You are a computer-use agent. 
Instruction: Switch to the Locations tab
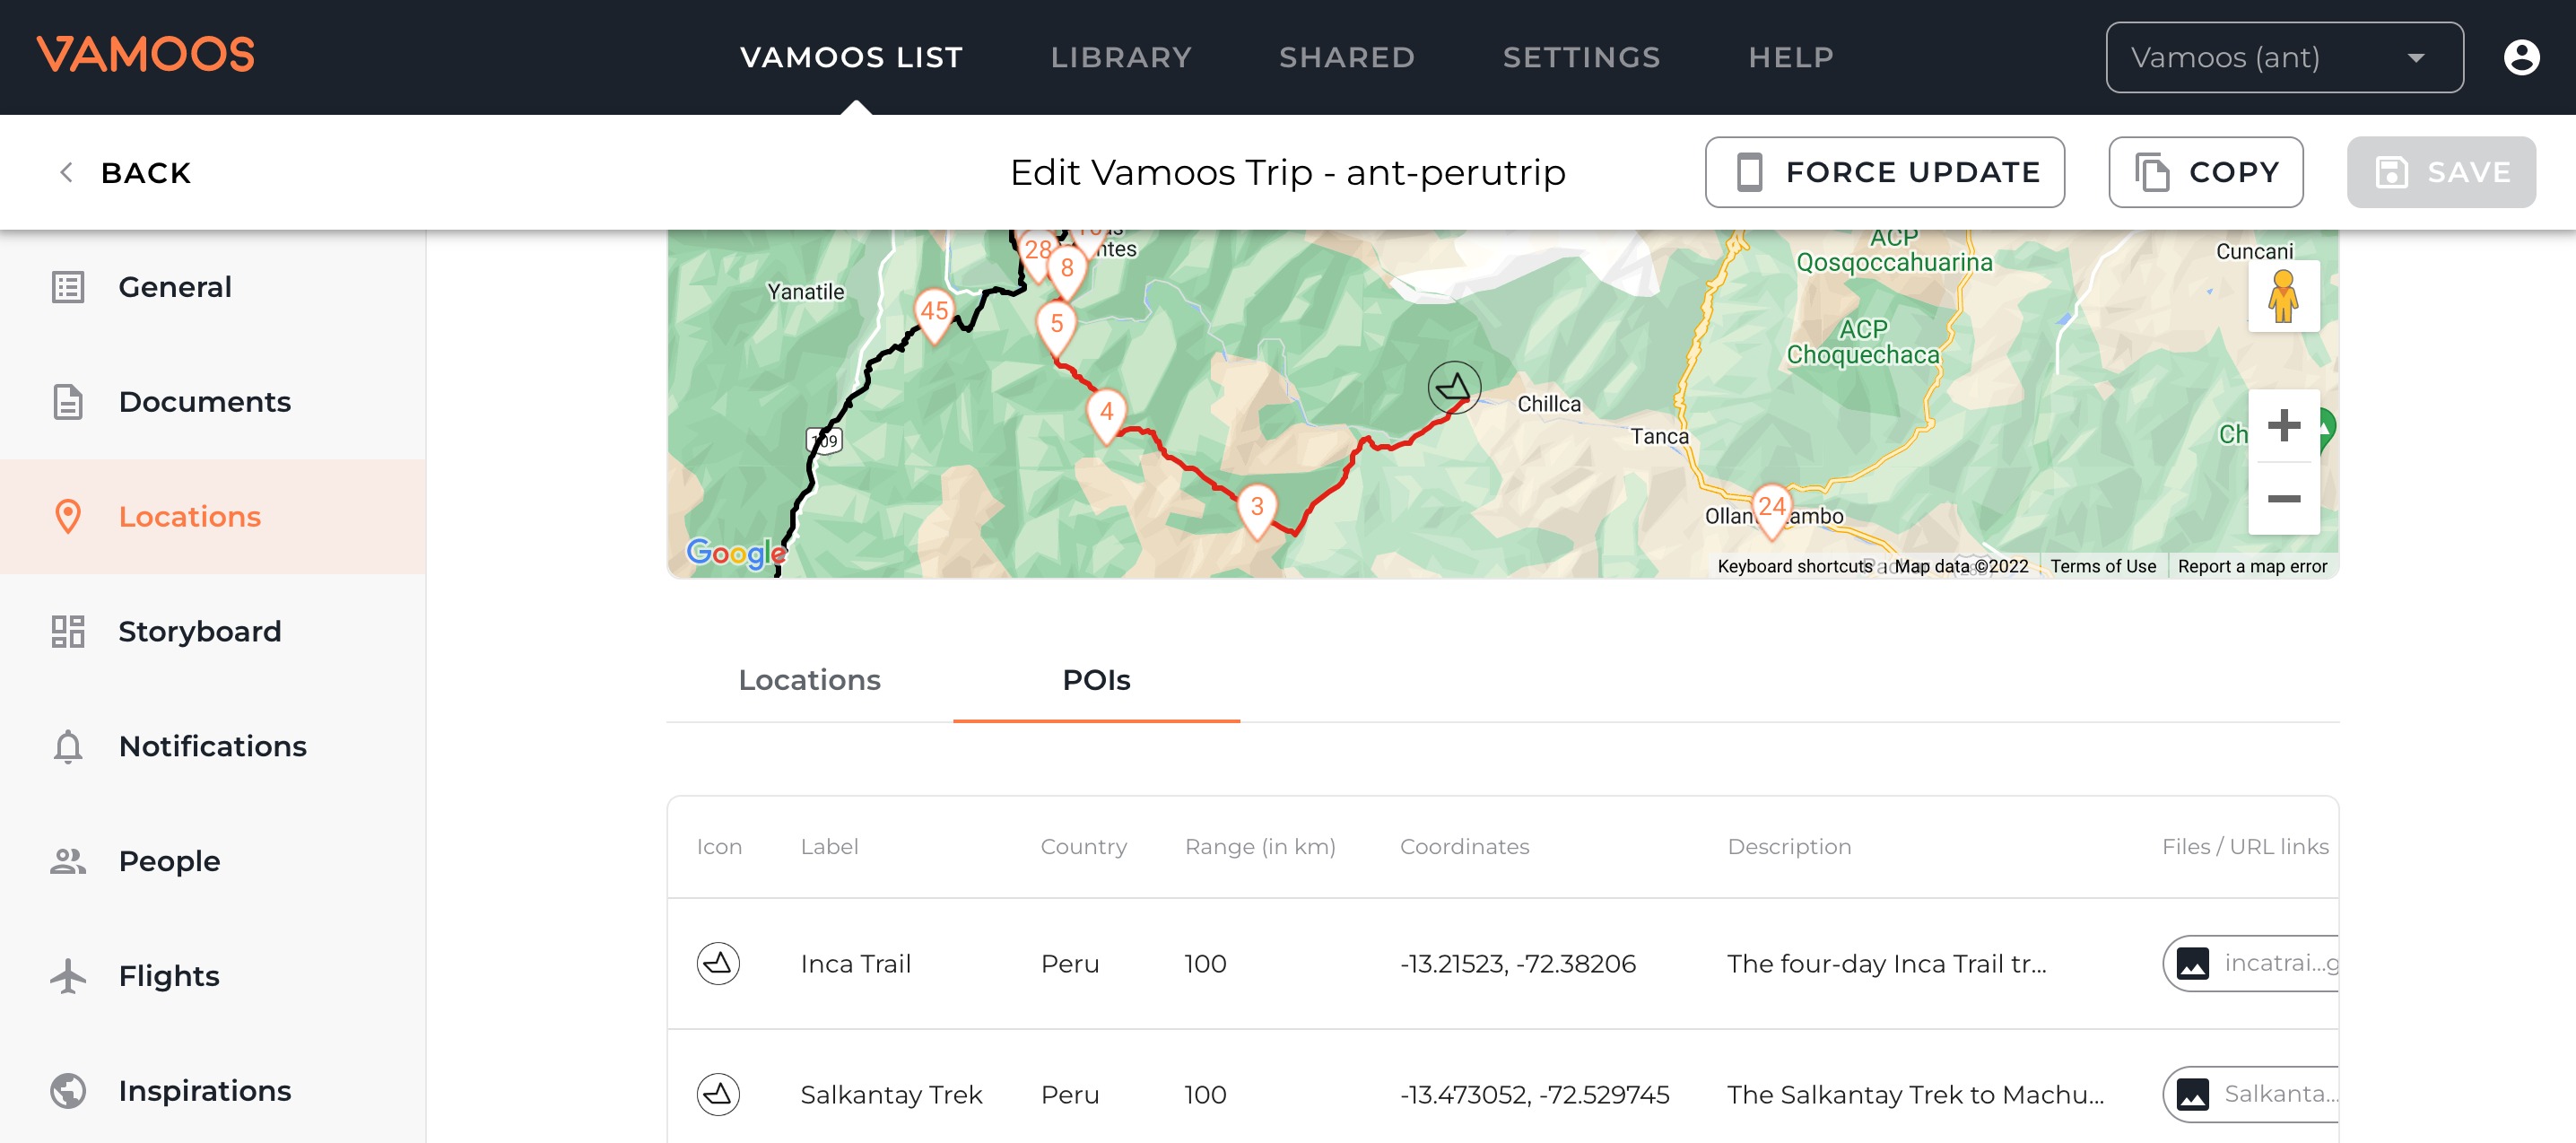pos(809,680)
